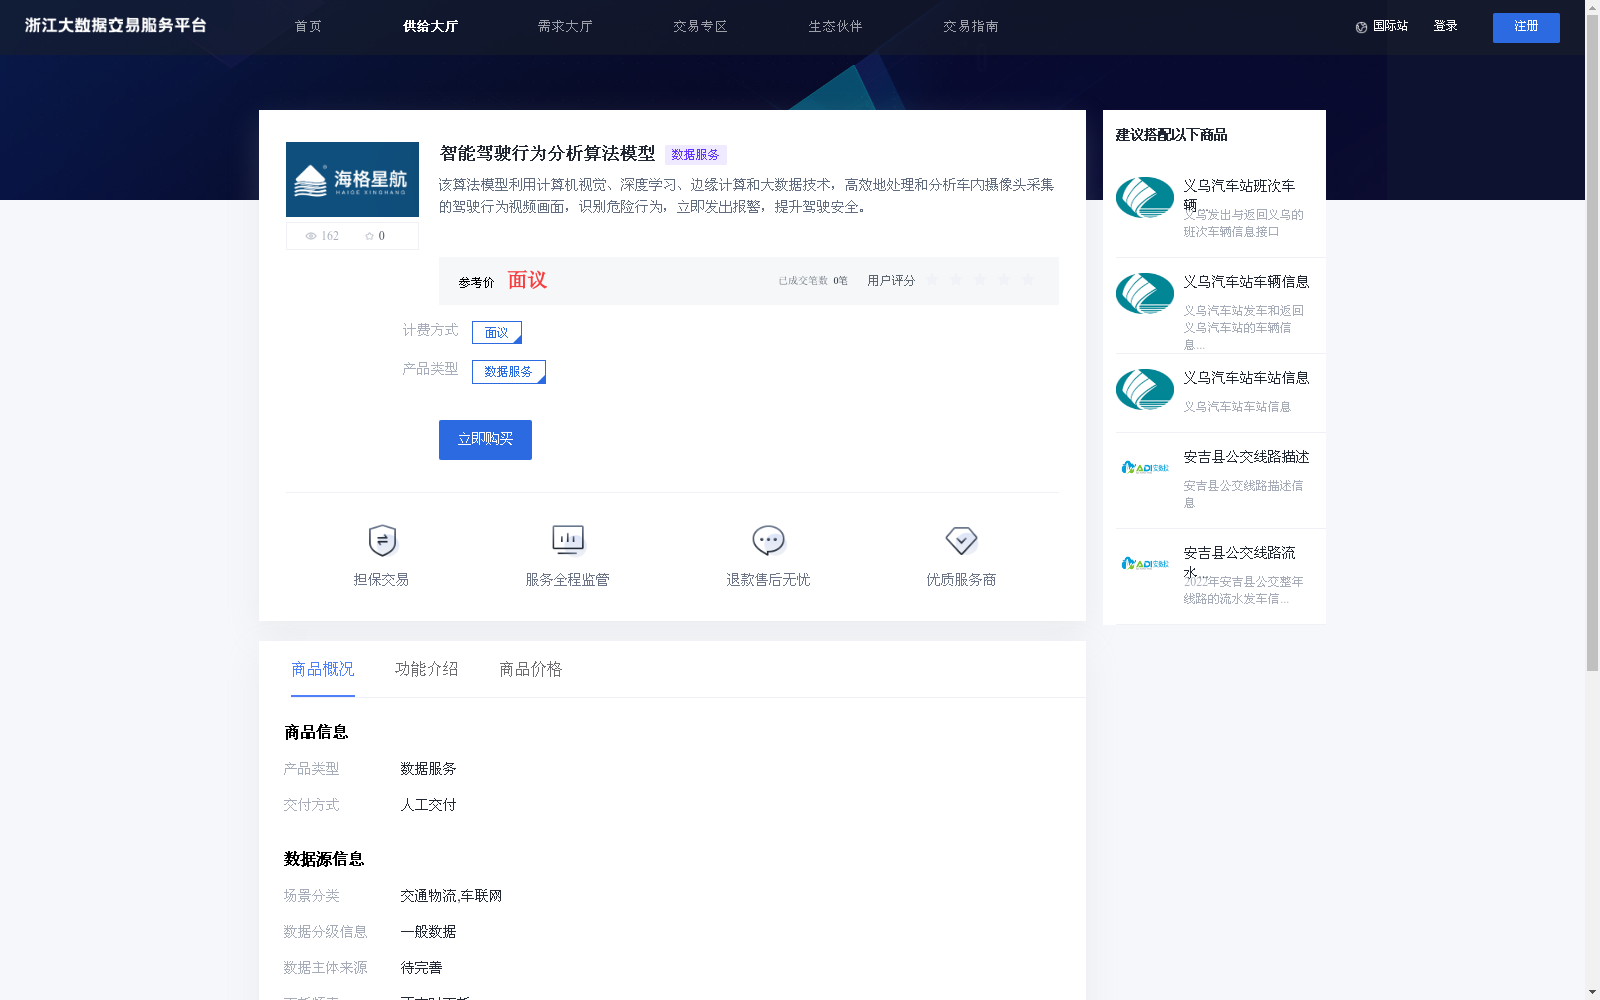The image size is (1600, 1000).
Task: Open 义乌汽车站车站信息 product logo
Action: pyautogui.click(x=1145, y=389)
